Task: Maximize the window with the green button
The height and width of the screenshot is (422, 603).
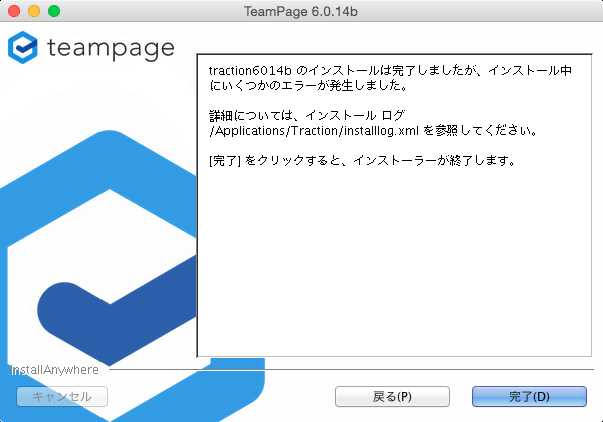Action: pyautogui.click(x=54, y=10)
